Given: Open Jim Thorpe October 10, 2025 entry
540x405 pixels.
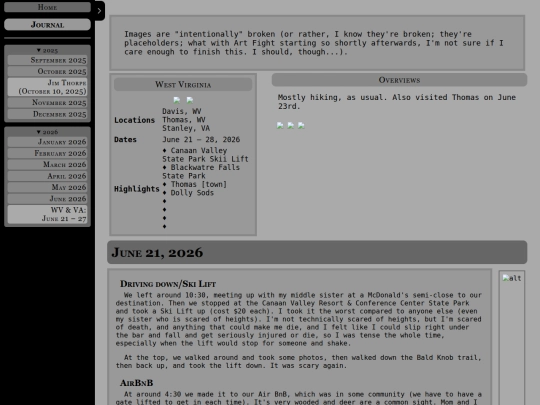Looking at the screenshot, I should (x=48, y=87).
